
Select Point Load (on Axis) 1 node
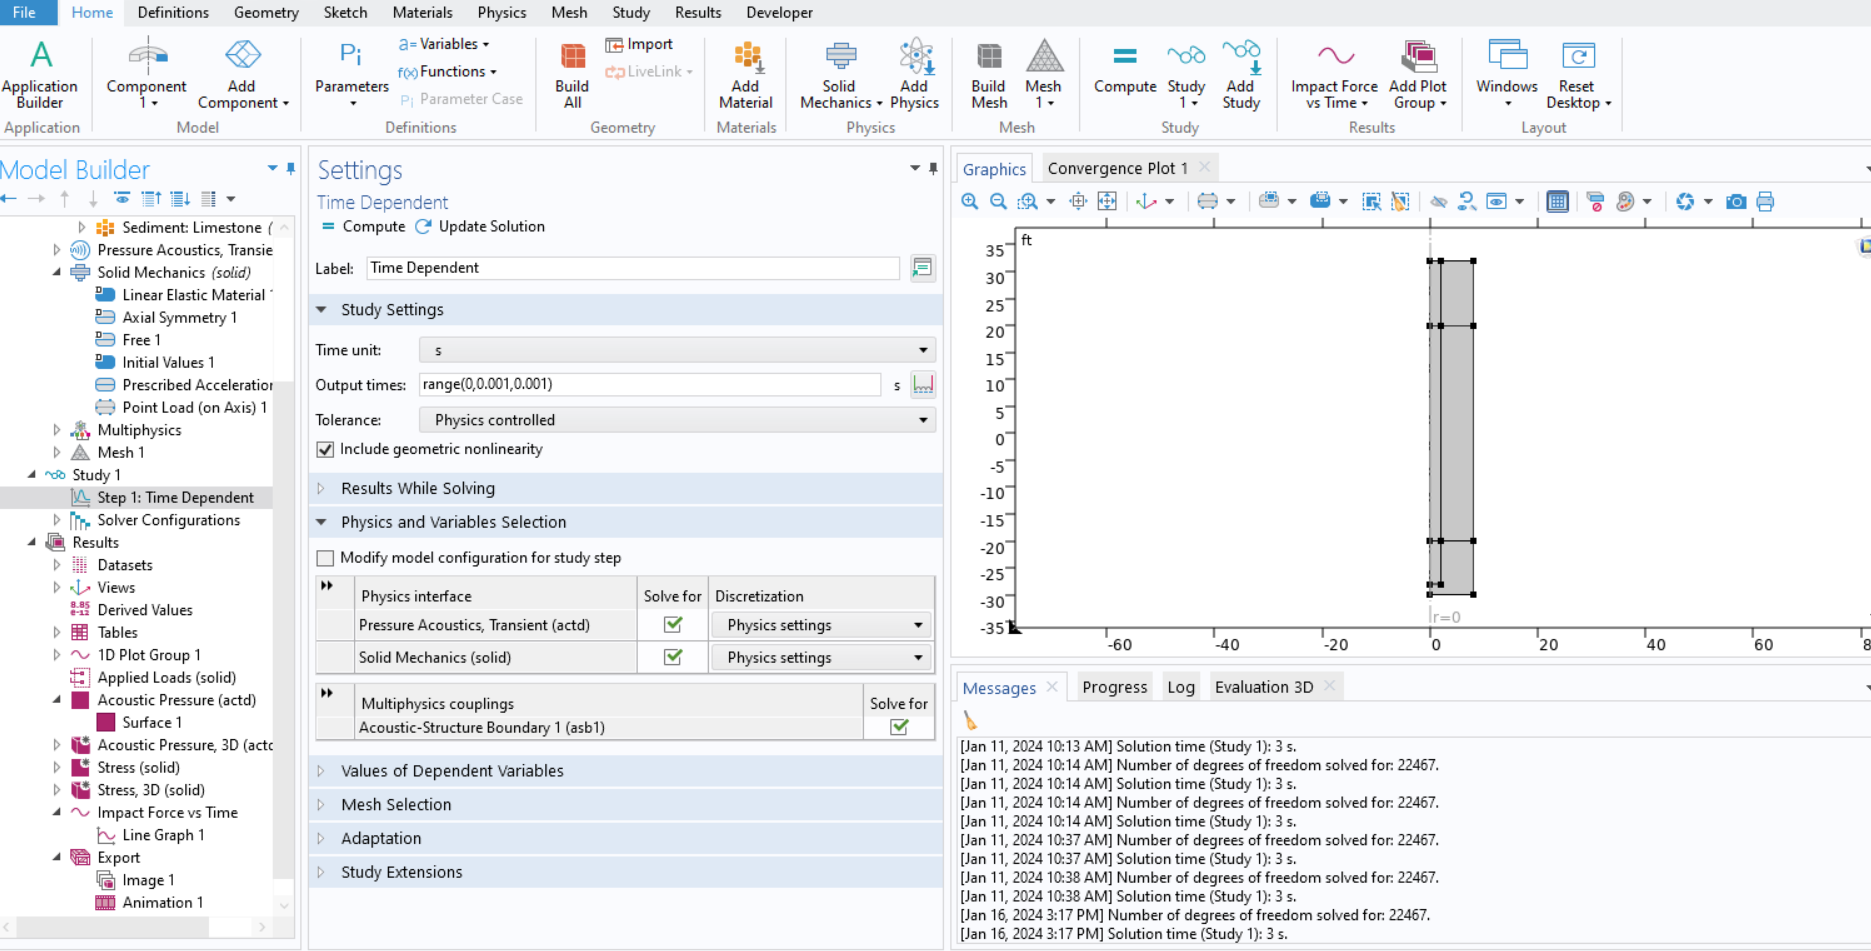pos(194,407)
